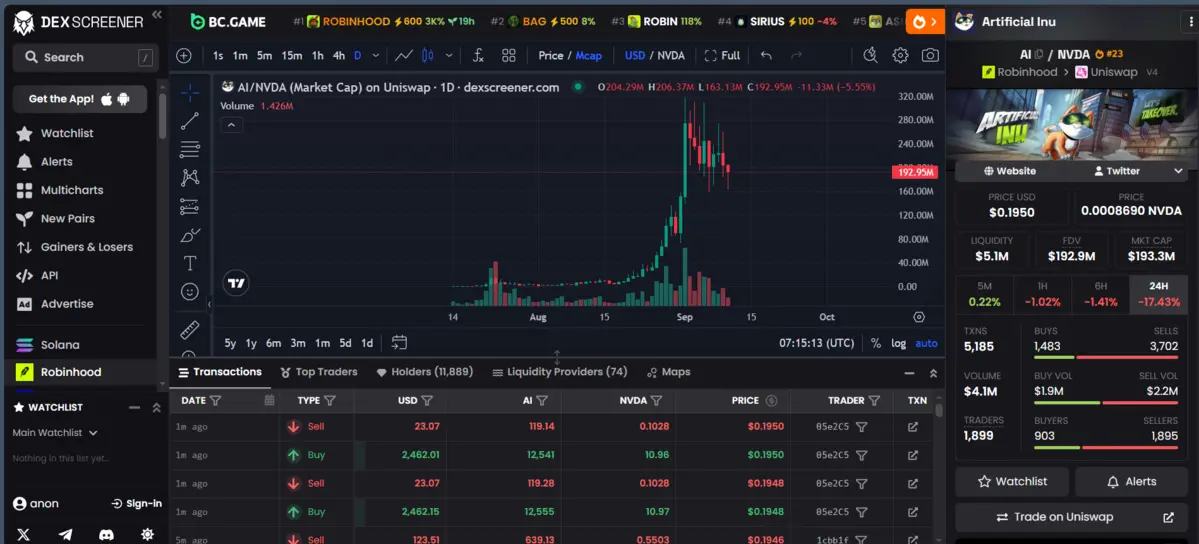The width and height of the screenshot is (1199, 544).
Task: Open the forecasting and measurement tools
Action: [x=190, y=207]
